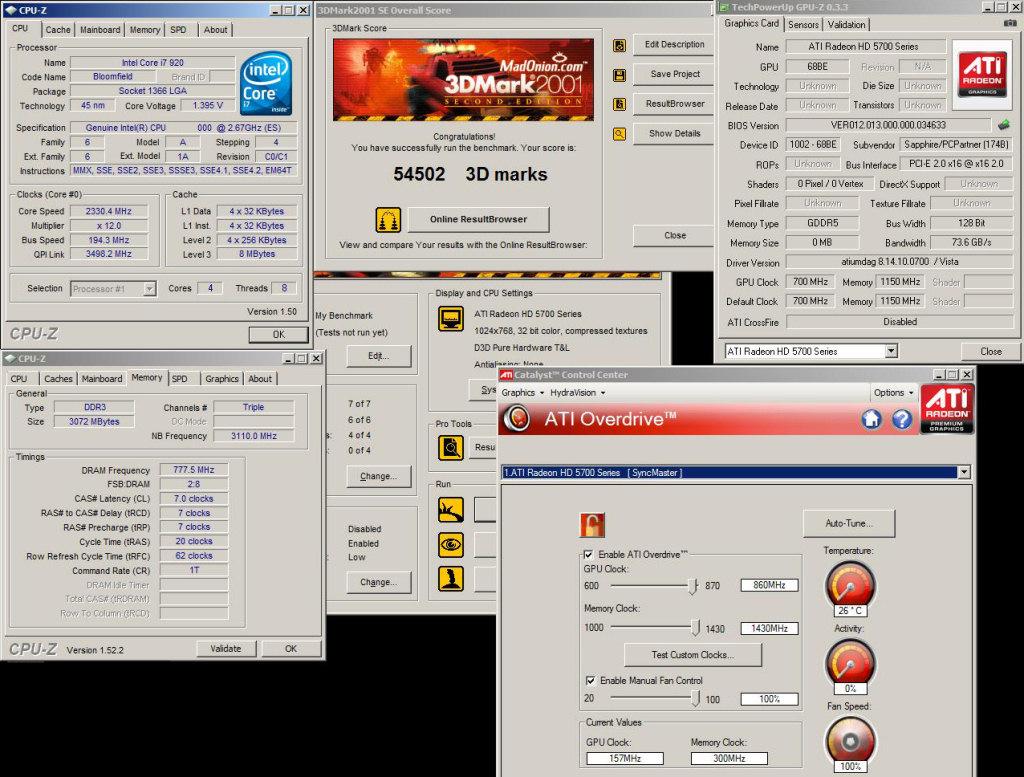Click the Memory Clock slider handle
The width and height of the screenshot is (1024, 777).
coord(695,628)
